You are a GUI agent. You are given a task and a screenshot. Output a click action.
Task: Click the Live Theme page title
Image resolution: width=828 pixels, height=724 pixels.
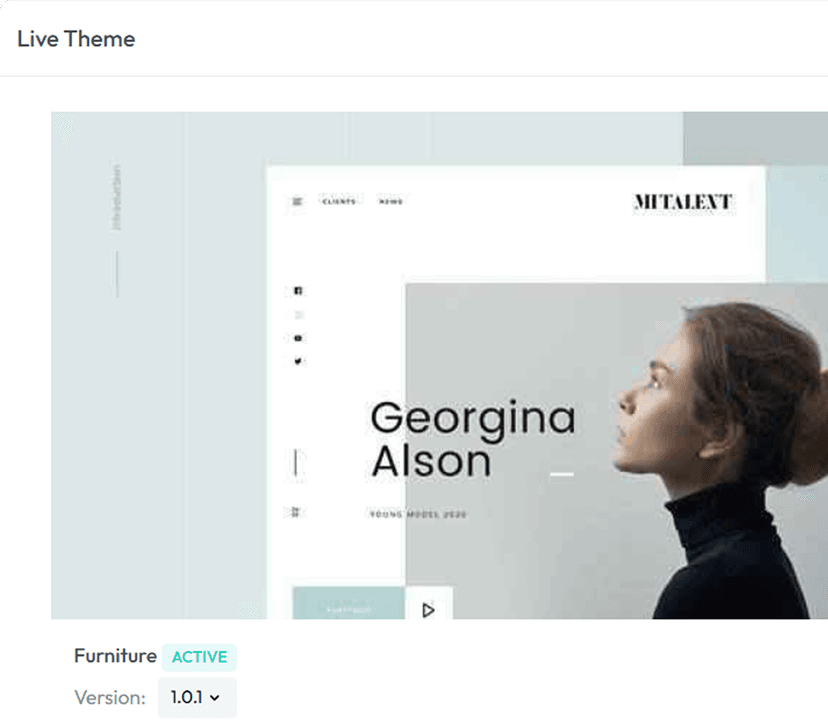[x=76, y=39]
